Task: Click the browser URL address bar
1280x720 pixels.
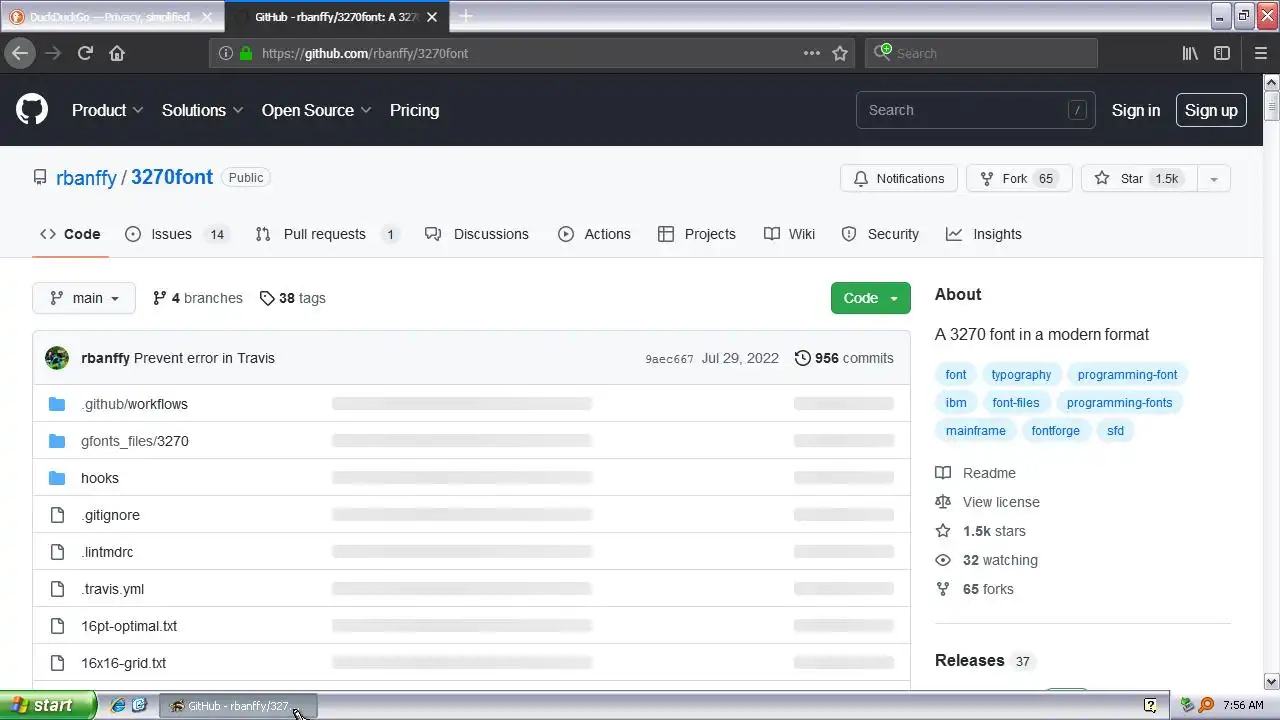Action: [x=530, y=53]
